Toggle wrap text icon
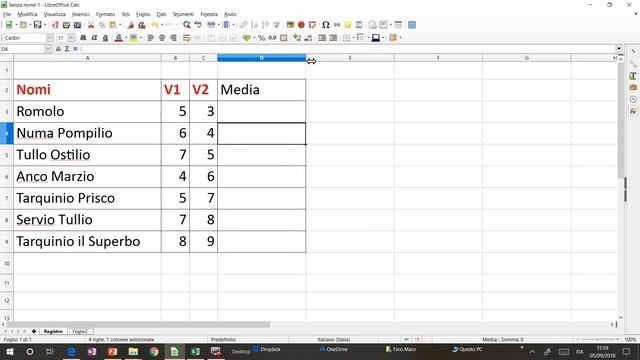Viewport: 640px width, 360px height. click(x=187, y=38)
